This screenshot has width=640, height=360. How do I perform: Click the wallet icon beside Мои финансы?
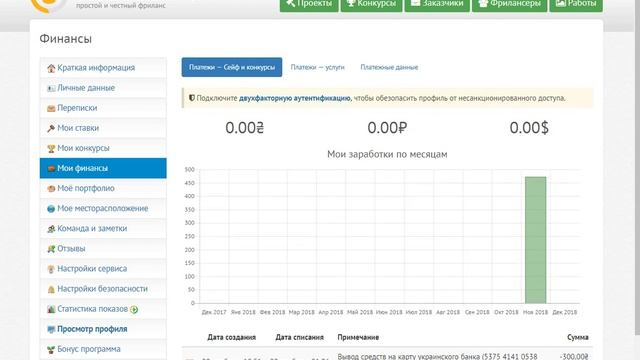[x=51, y=169]
